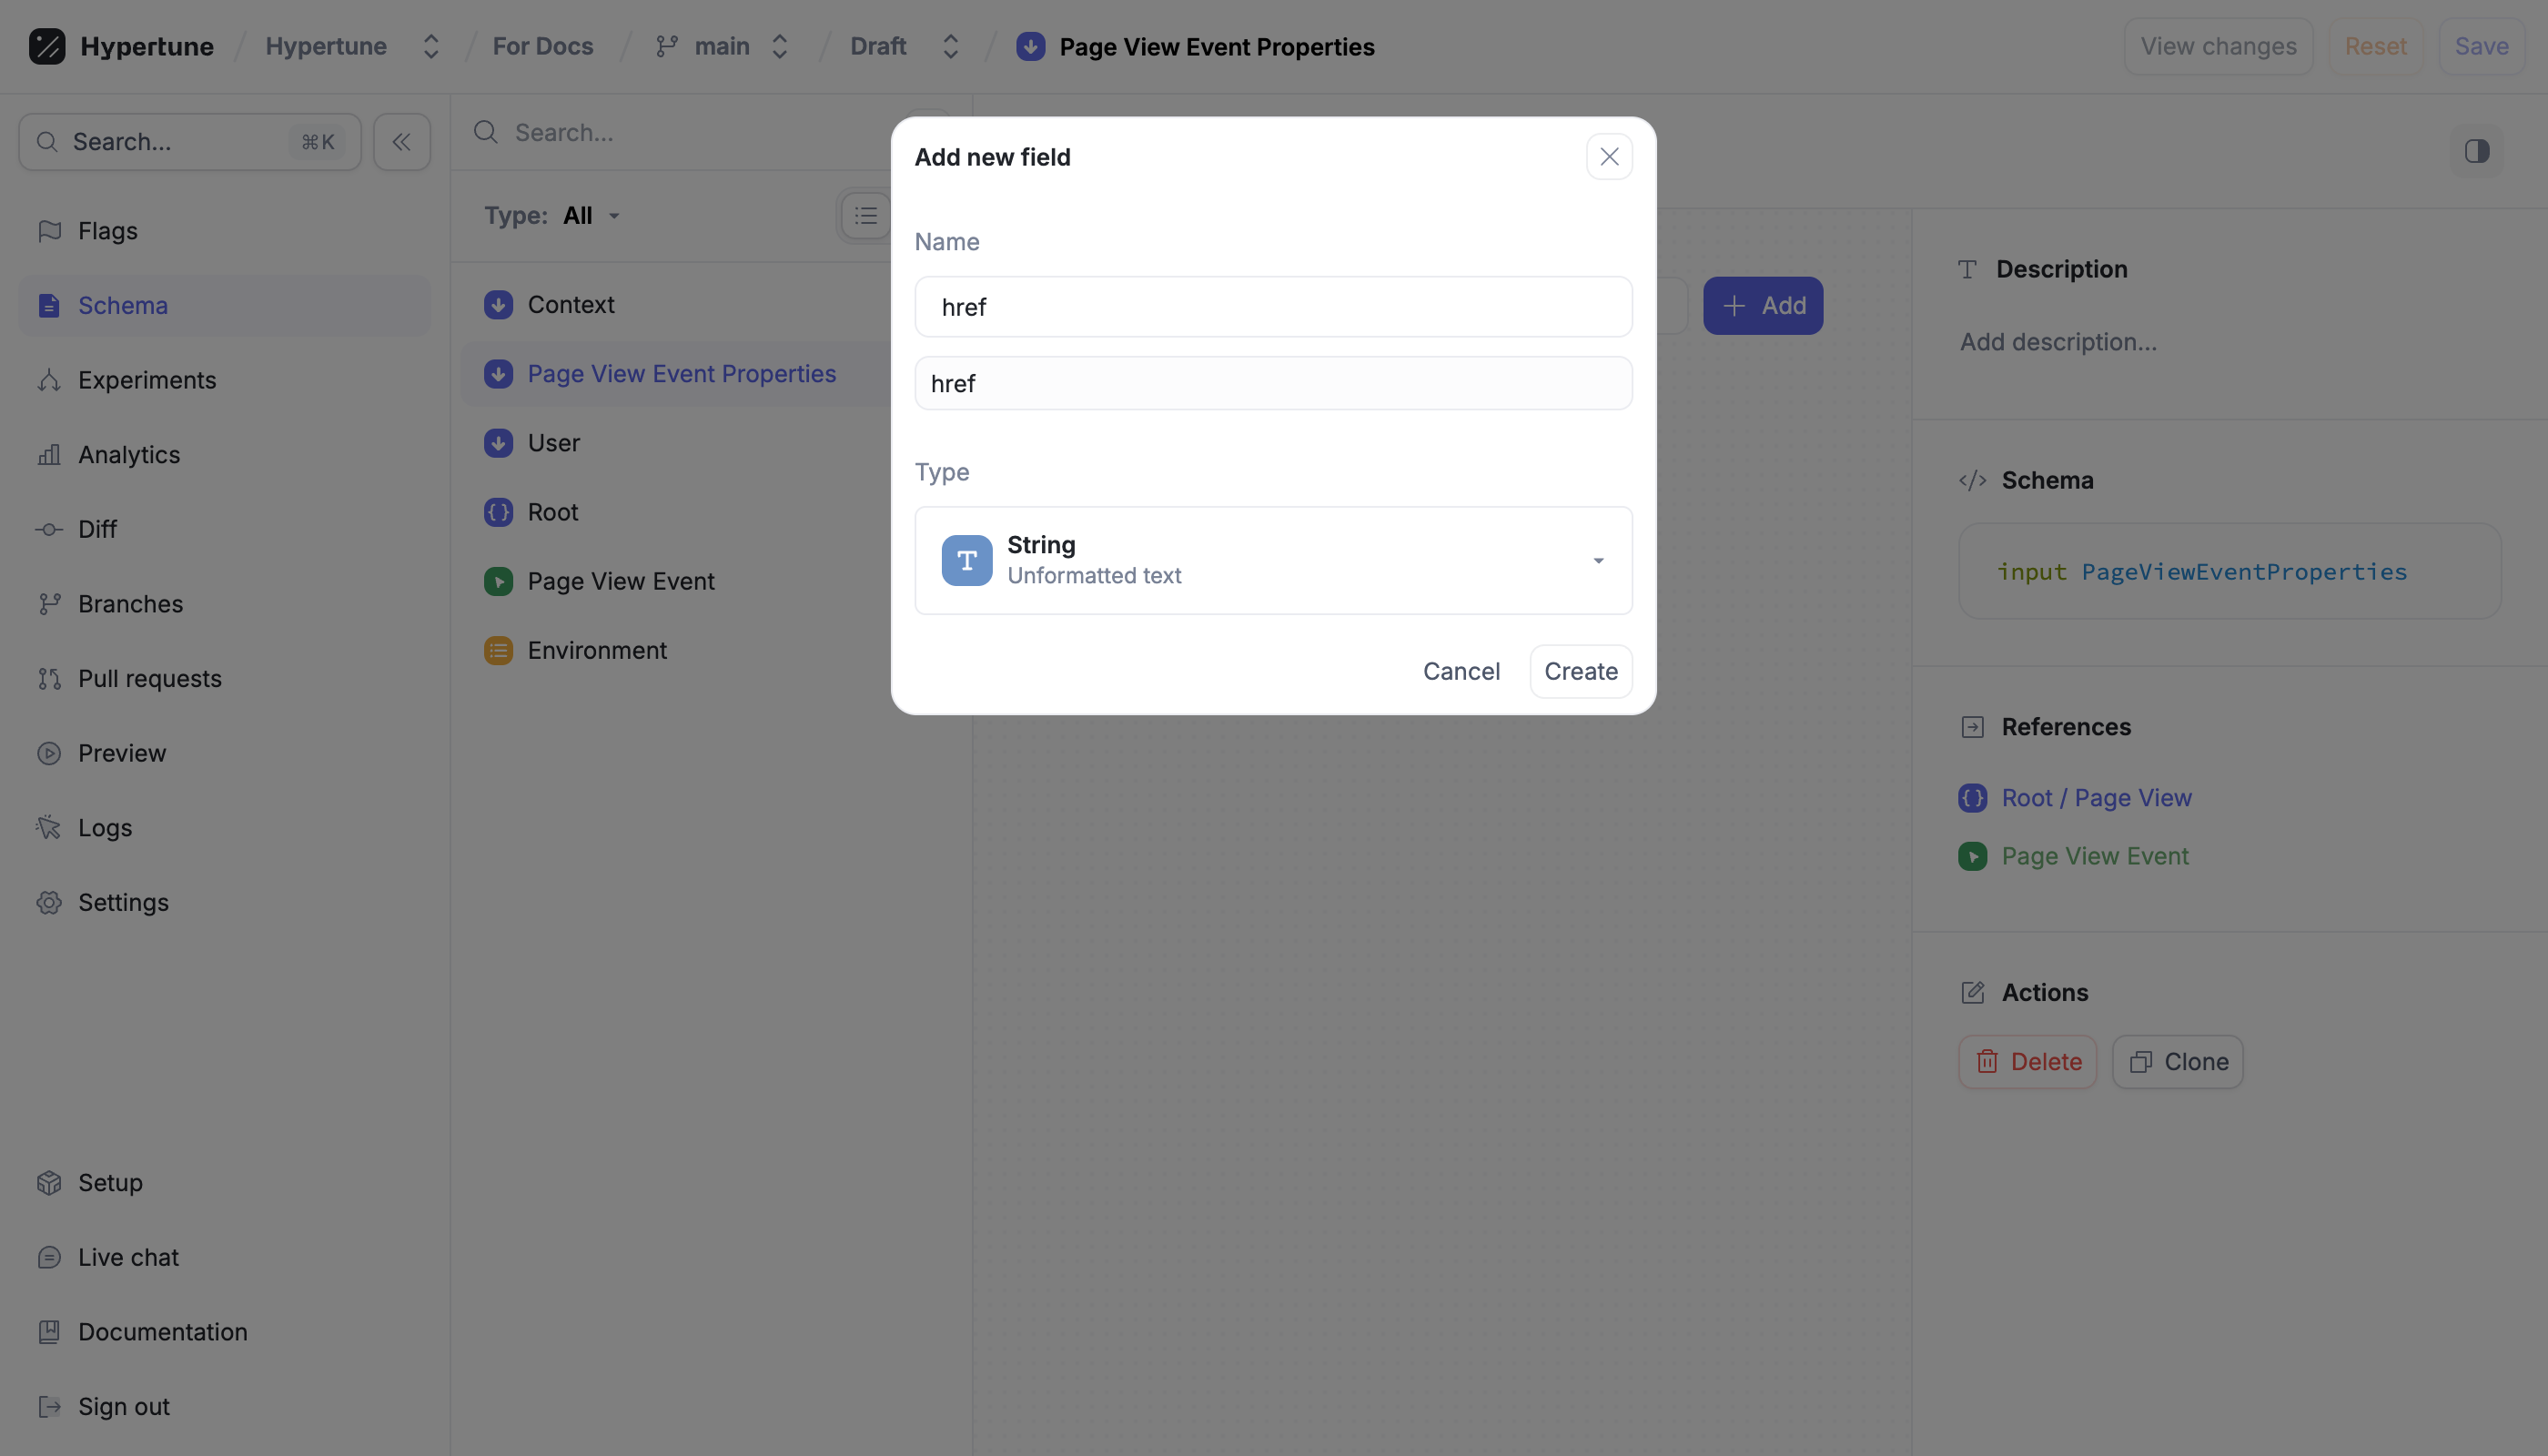Click the Root object icon
Screen dimensions: 2548x1456
click(498, 512)
